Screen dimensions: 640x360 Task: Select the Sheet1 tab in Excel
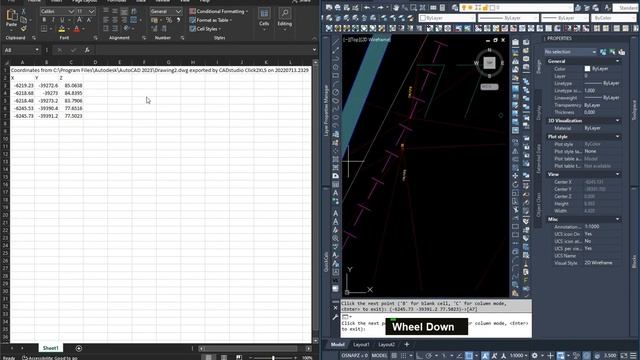click(x=51, y=348)
